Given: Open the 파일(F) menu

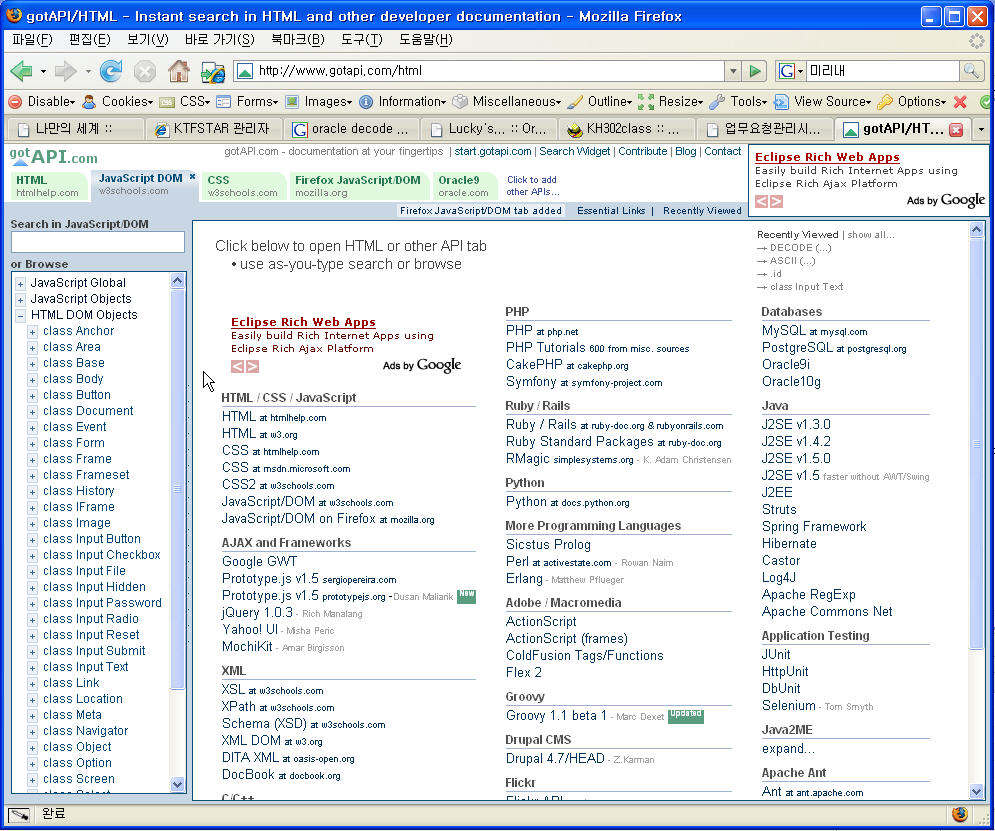Looking at the screenshot, I should pyautogui.click(x=32, y=40).
